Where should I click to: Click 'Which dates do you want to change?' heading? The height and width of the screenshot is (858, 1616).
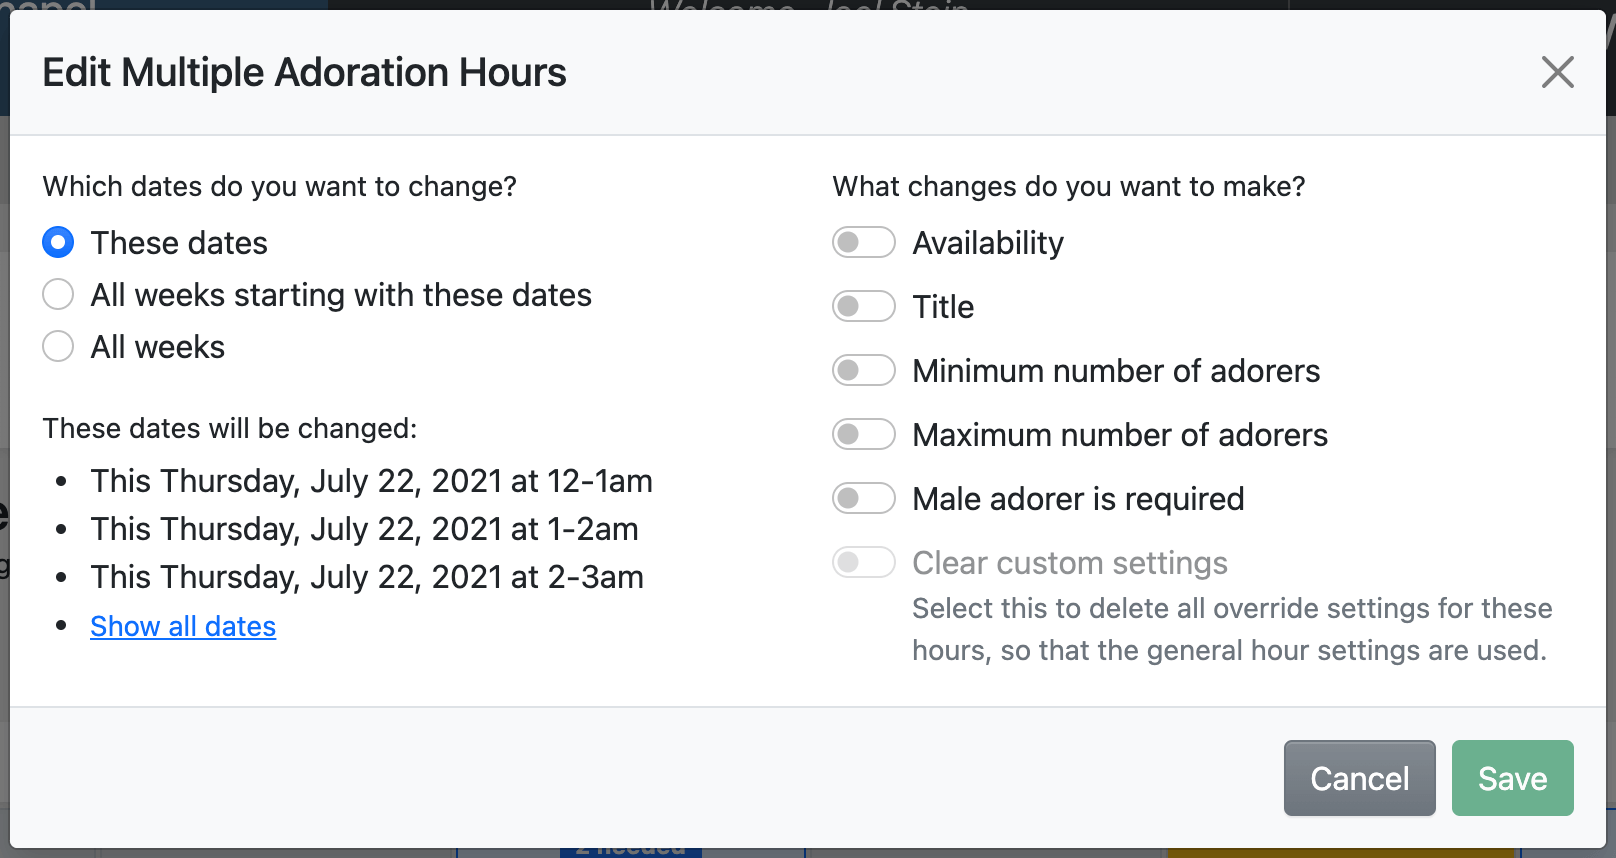(279, 187)
